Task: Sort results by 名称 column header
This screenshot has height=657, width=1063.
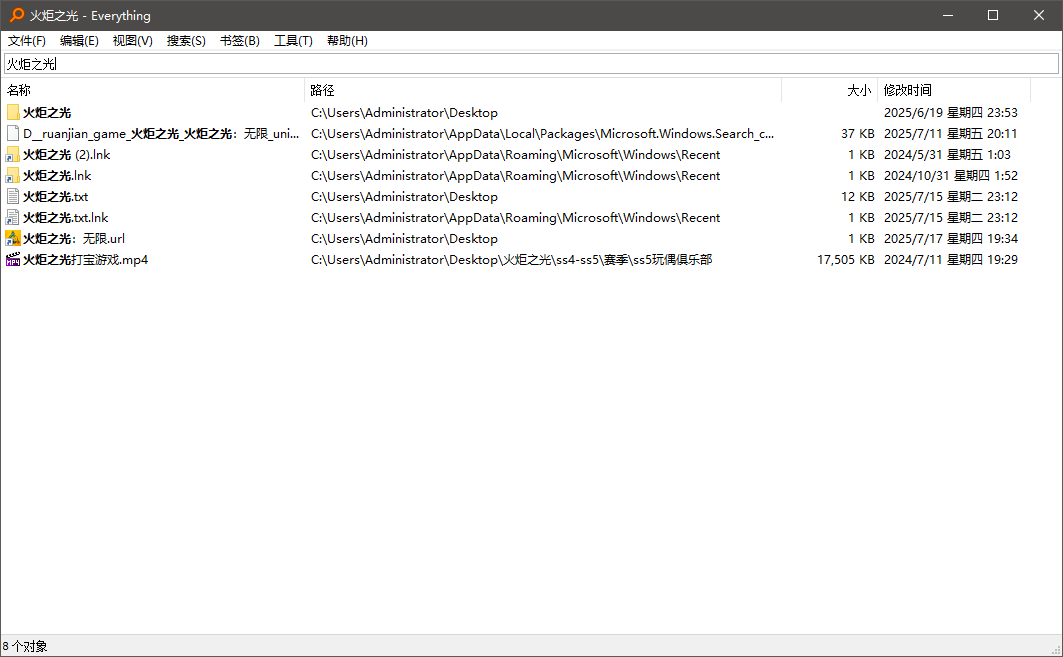Action: pyautogui.click(x=150, y=90)
